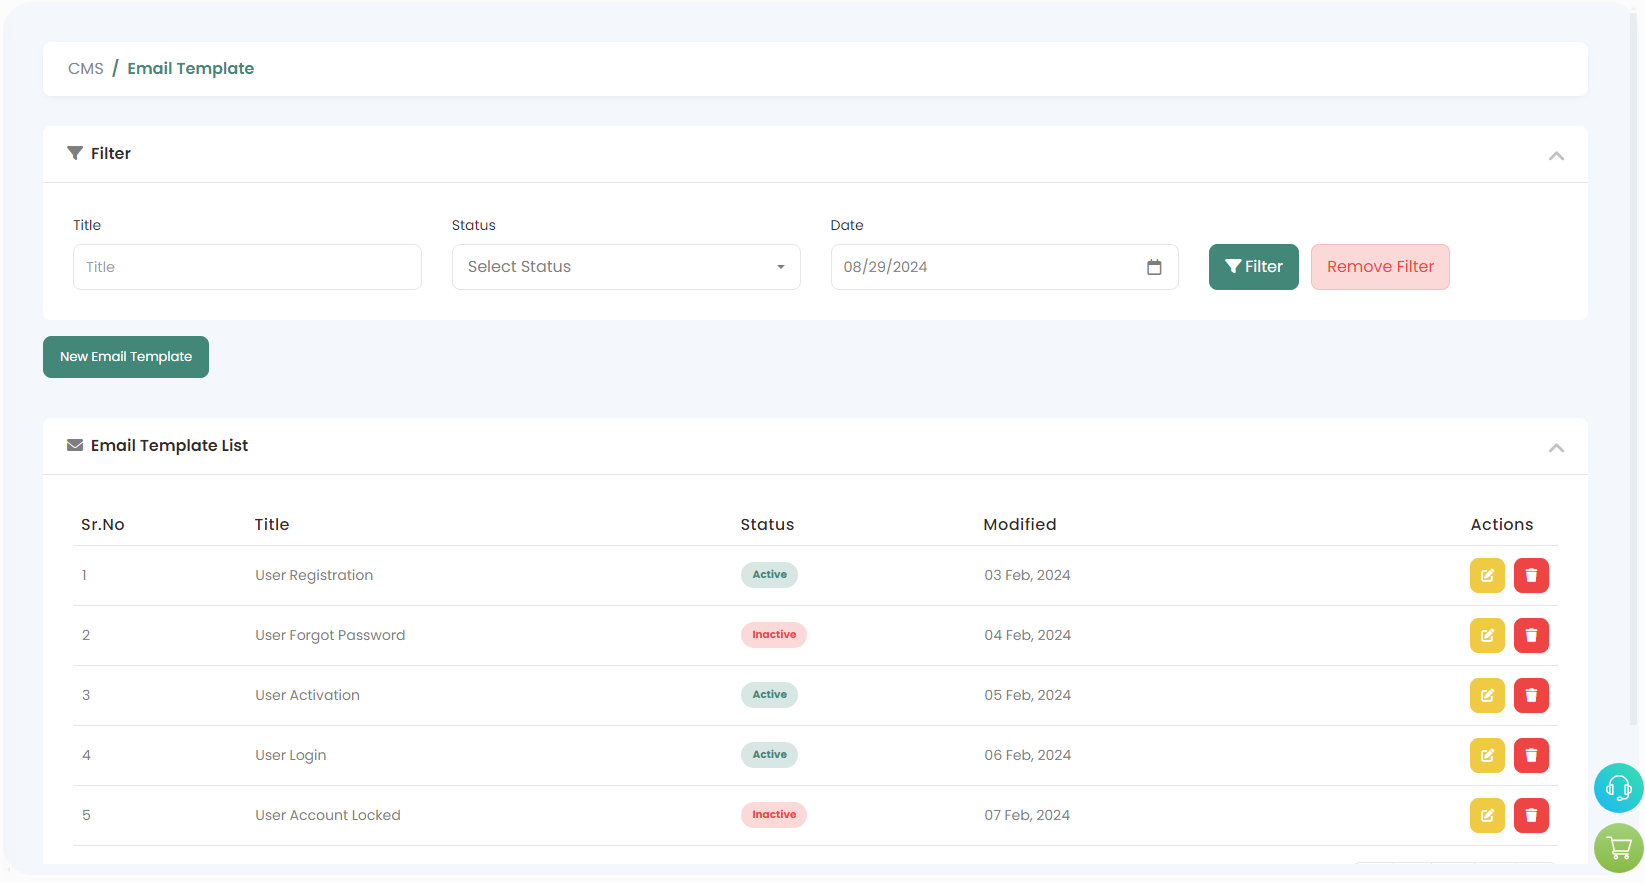Edit the User Registration template

(x=1487, y=575)
